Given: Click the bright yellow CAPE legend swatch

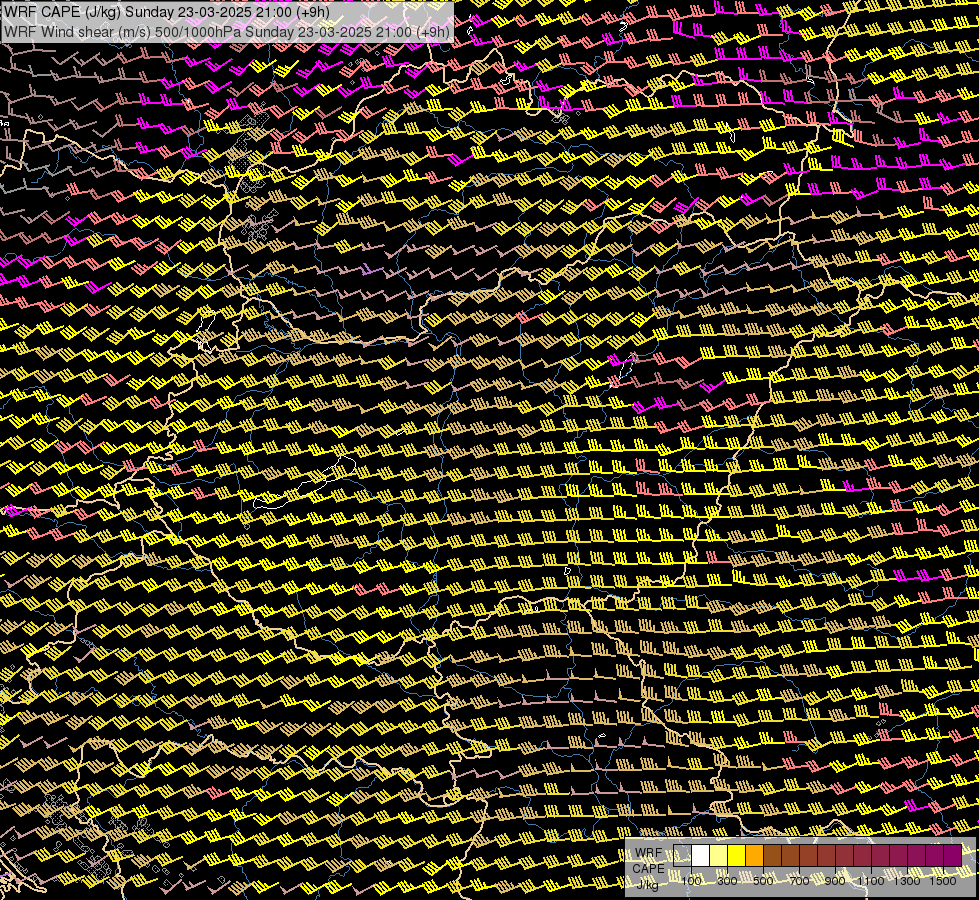Looking at the screenshot, I should click(x=736, y=856).
